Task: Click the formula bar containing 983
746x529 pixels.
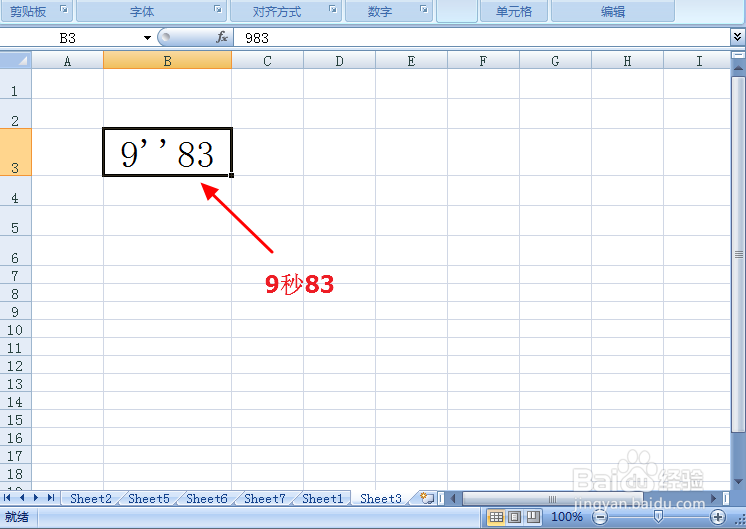Action: point(481,38)
